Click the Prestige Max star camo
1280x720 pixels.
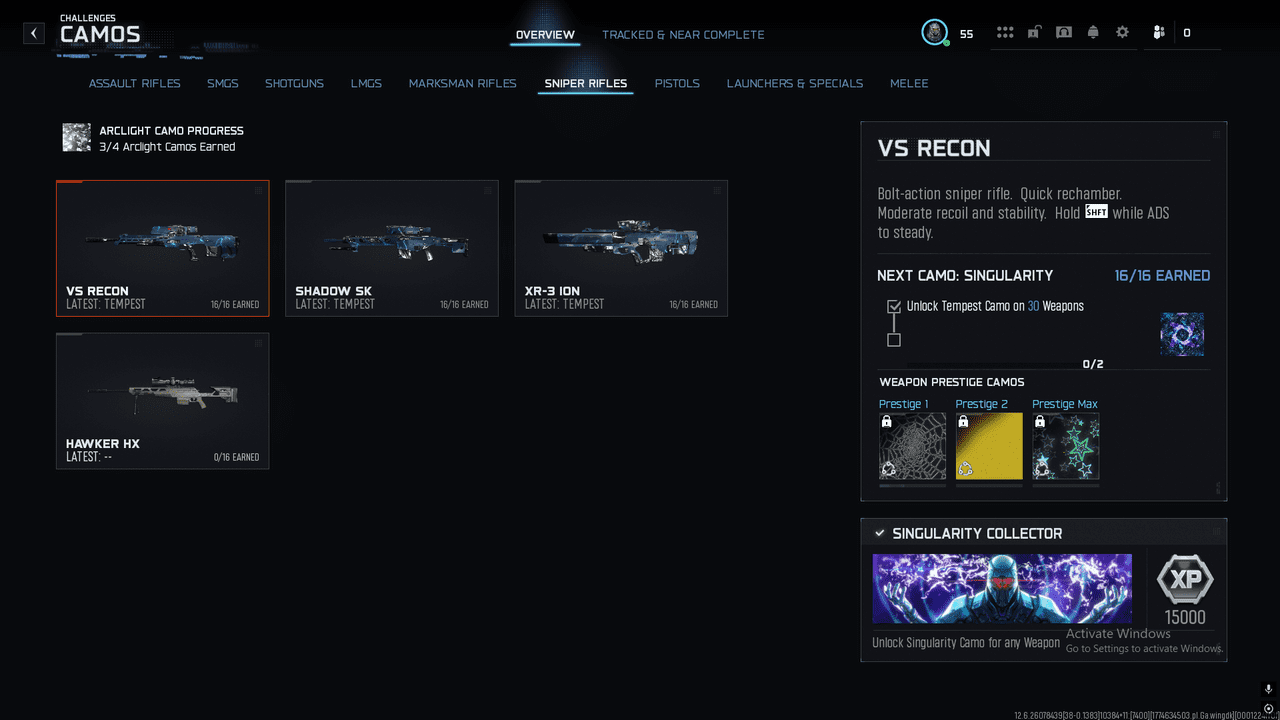tap(1065, 446)
